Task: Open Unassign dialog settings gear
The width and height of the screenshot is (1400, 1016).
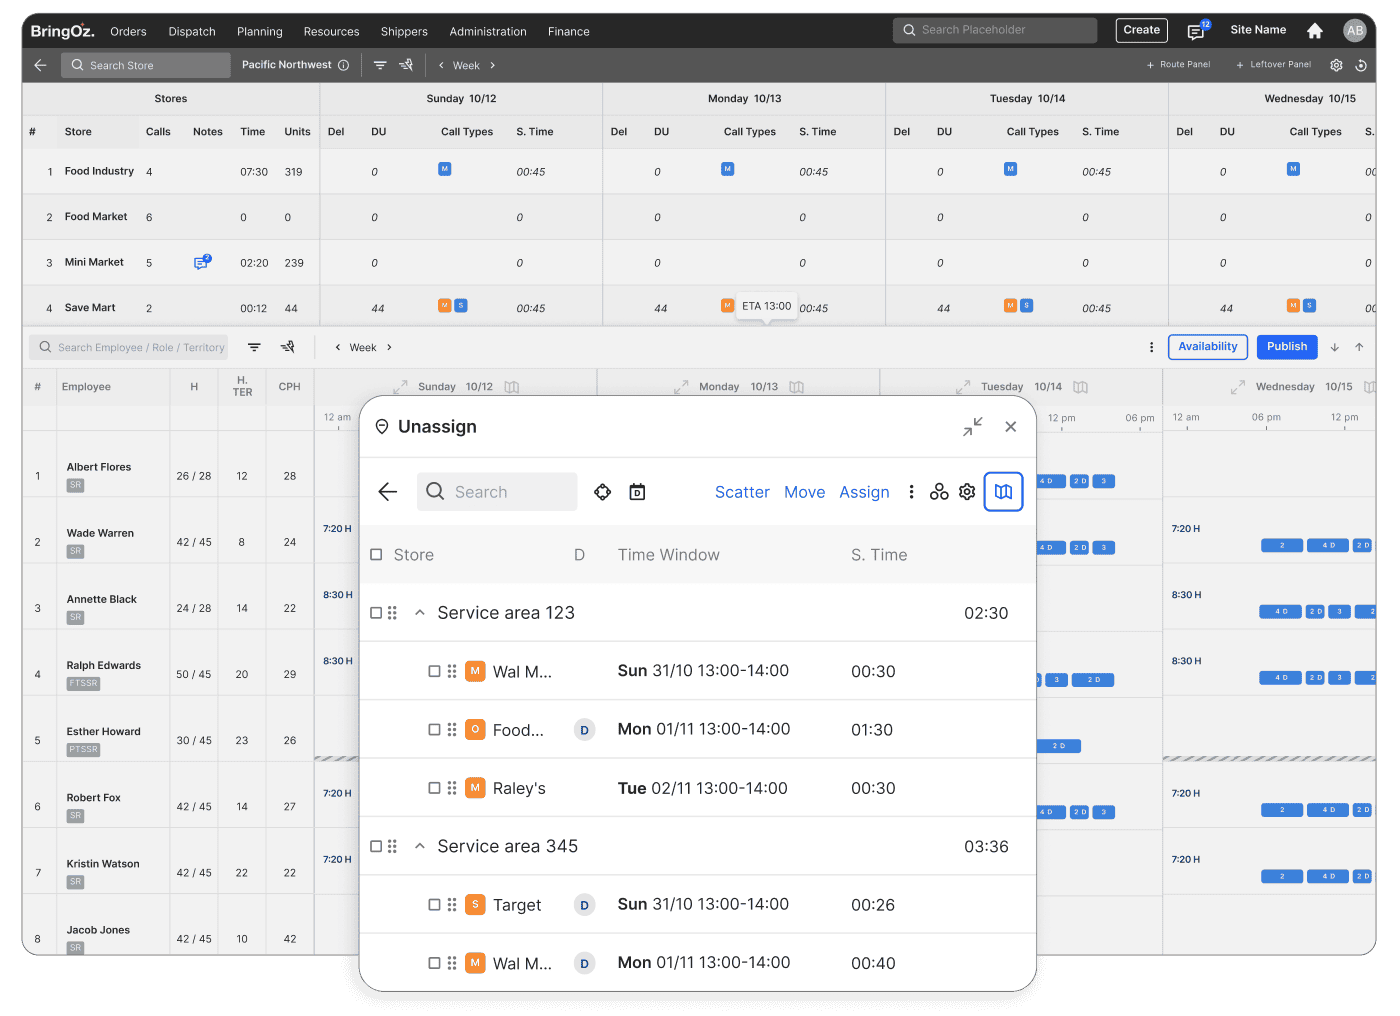Action: click(x=967, y=492)
